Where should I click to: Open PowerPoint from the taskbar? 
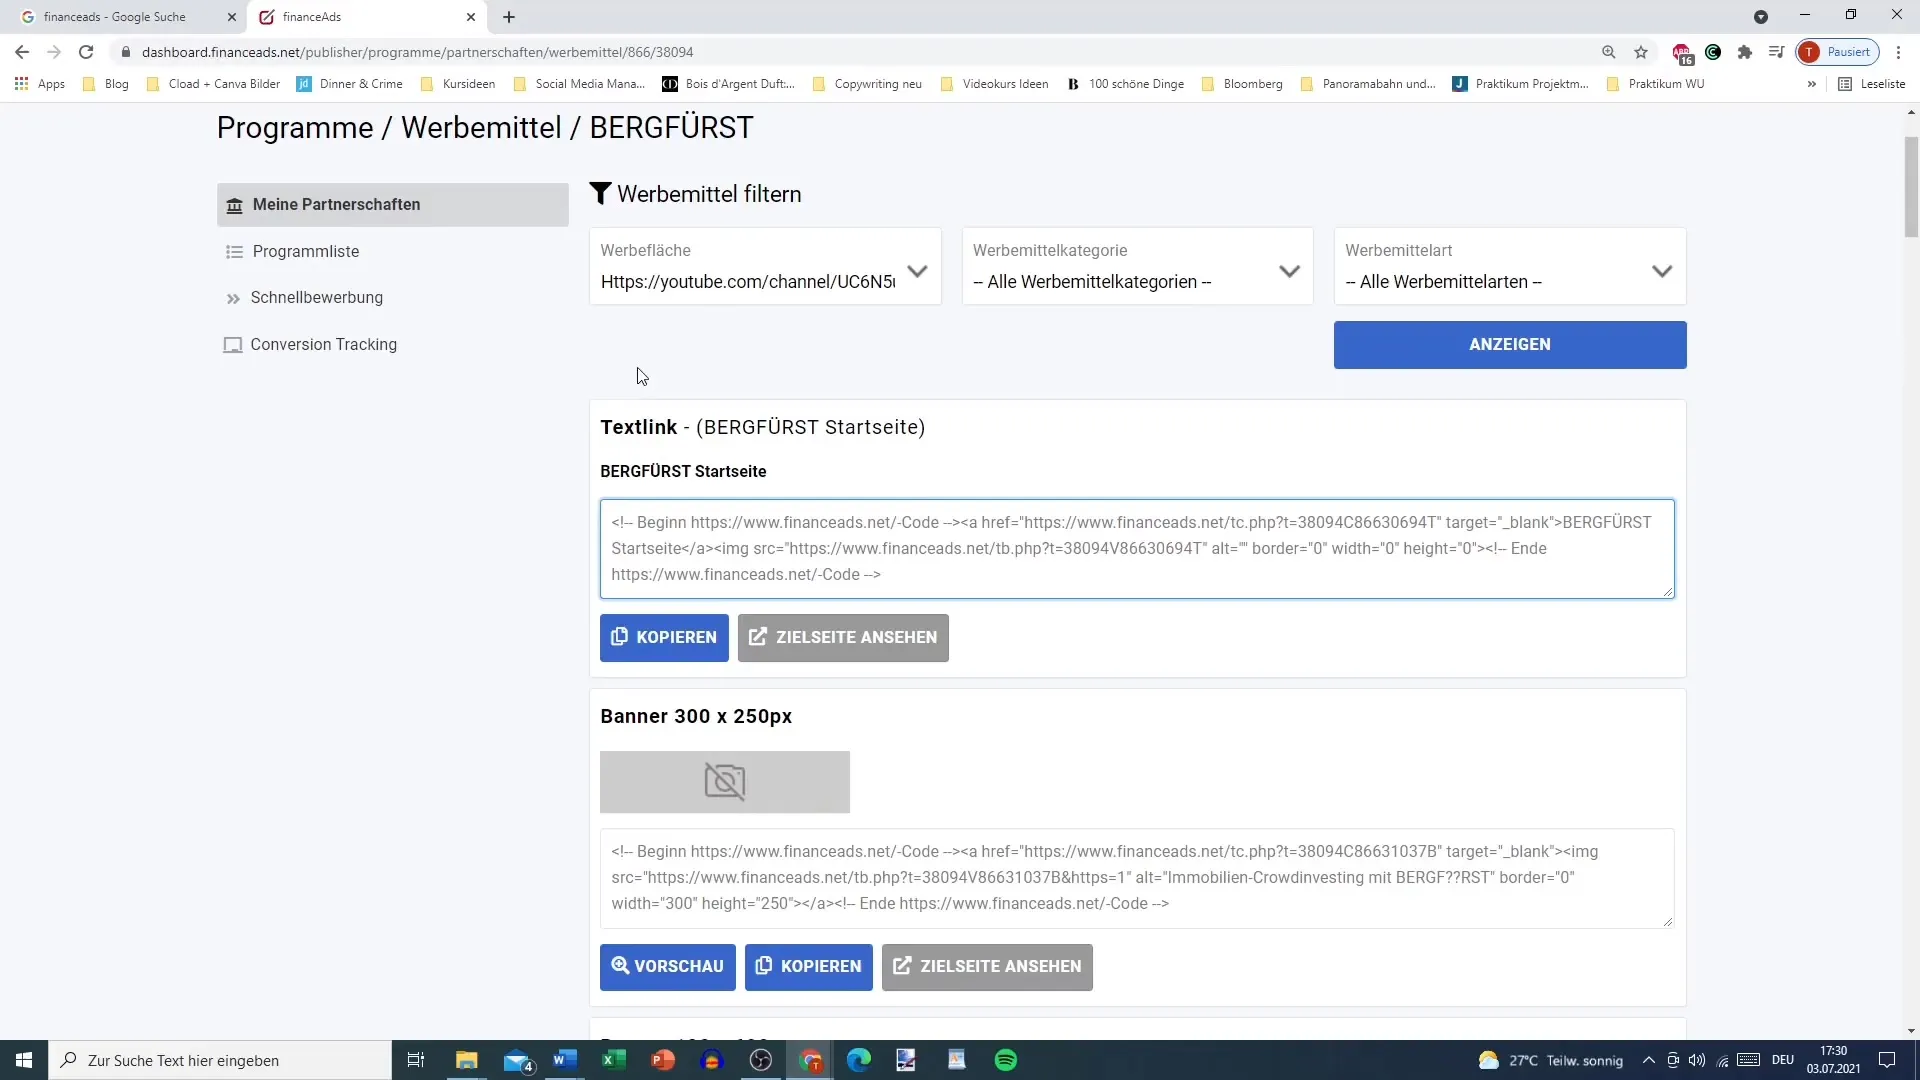pyautogui.click(x=663, y=1060)
